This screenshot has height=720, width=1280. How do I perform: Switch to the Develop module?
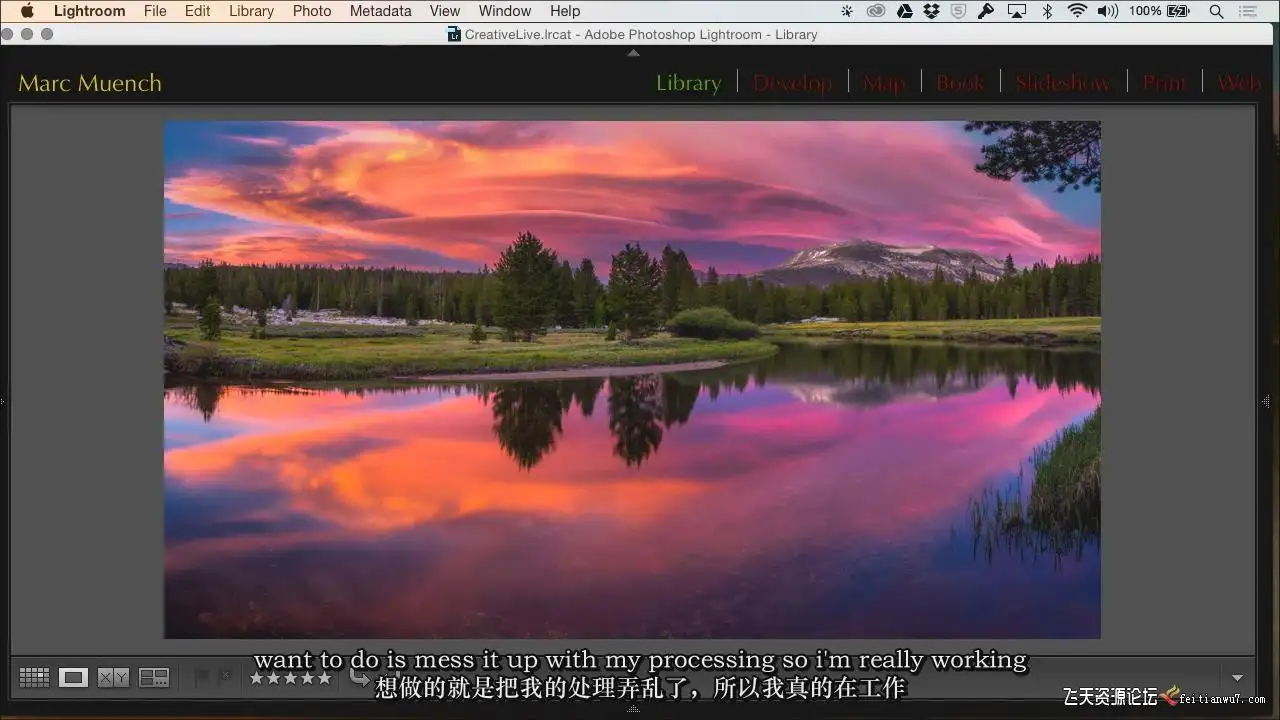pos(792,83)
